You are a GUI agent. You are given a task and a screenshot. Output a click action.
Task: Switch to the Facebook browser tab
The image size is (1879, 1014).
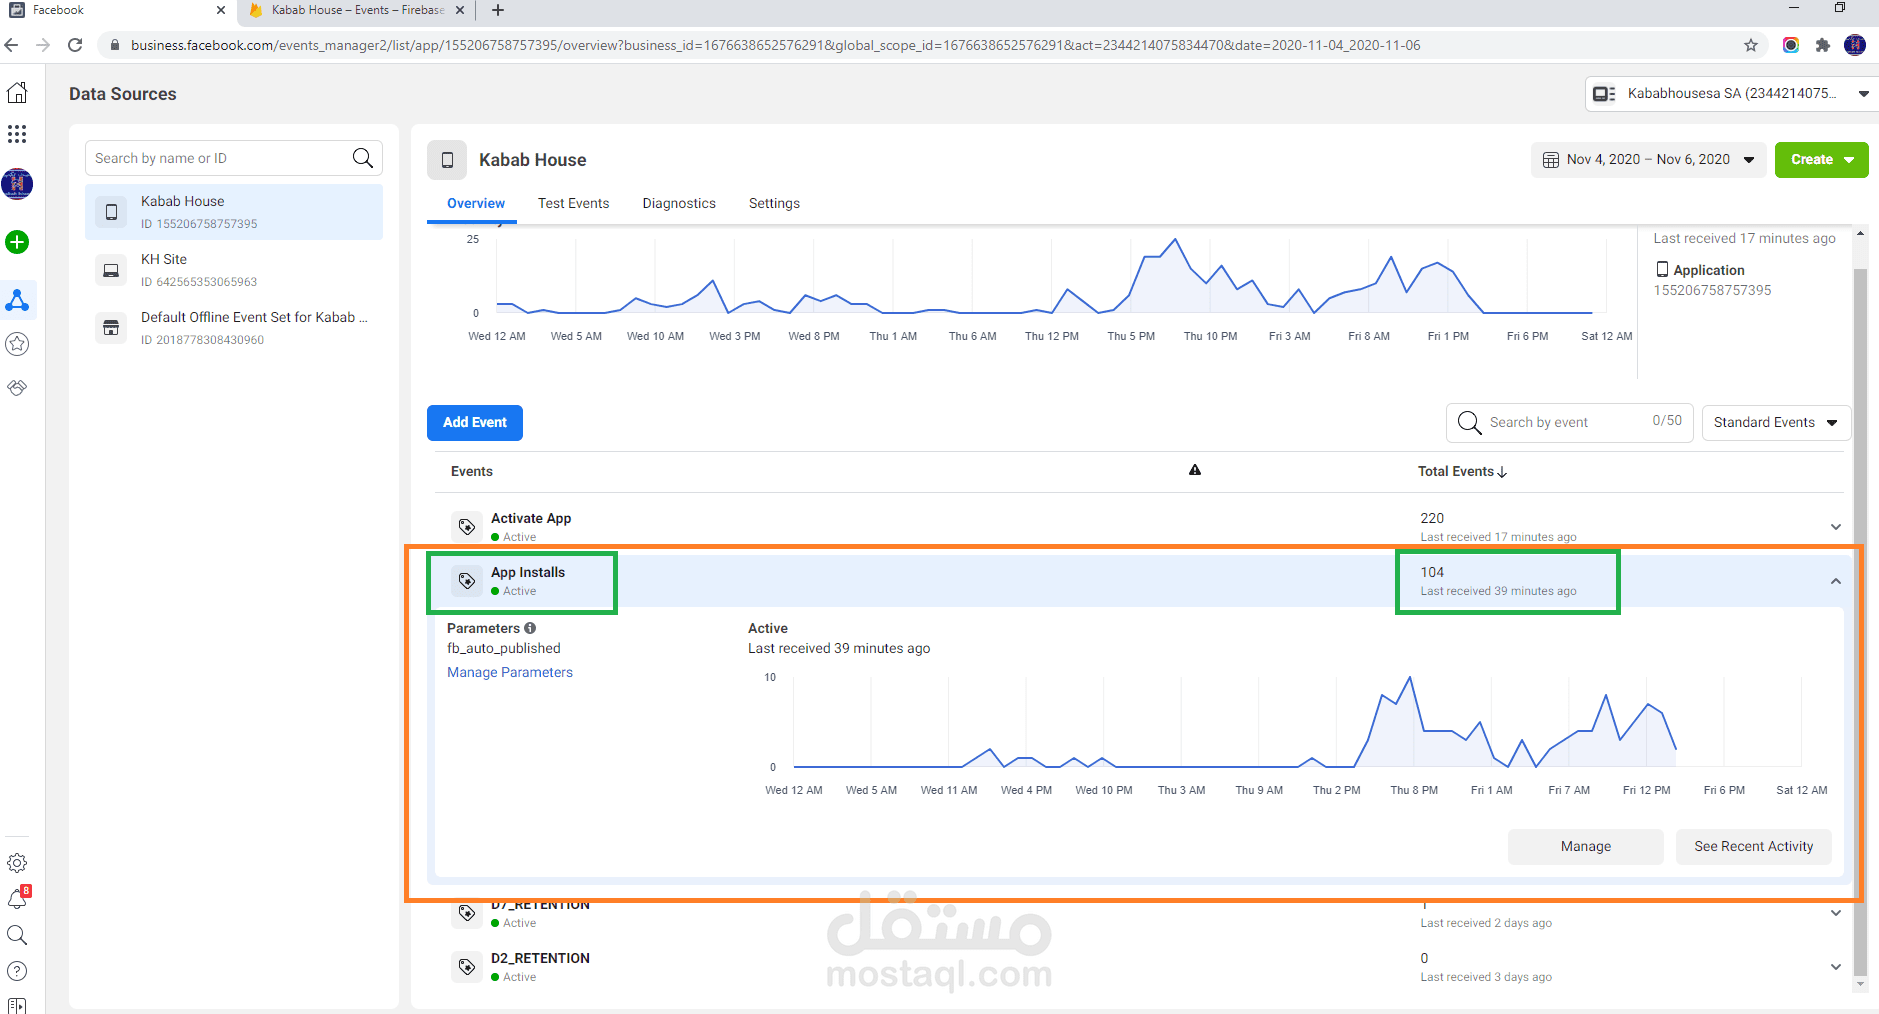pyautogui.click(x=118, y=10)
